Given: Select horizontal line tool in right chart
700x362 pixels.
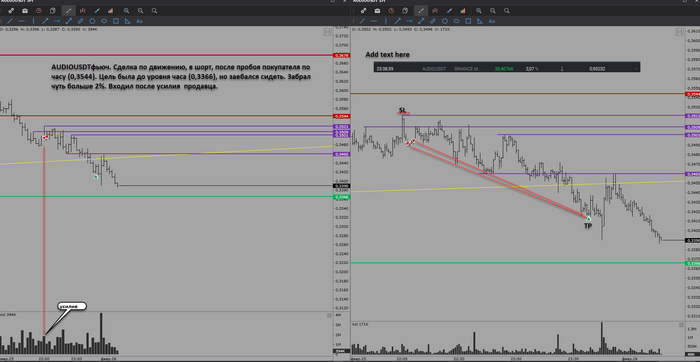Looking at the screenshot, I should pyautogui.click(x=374, y=21).
